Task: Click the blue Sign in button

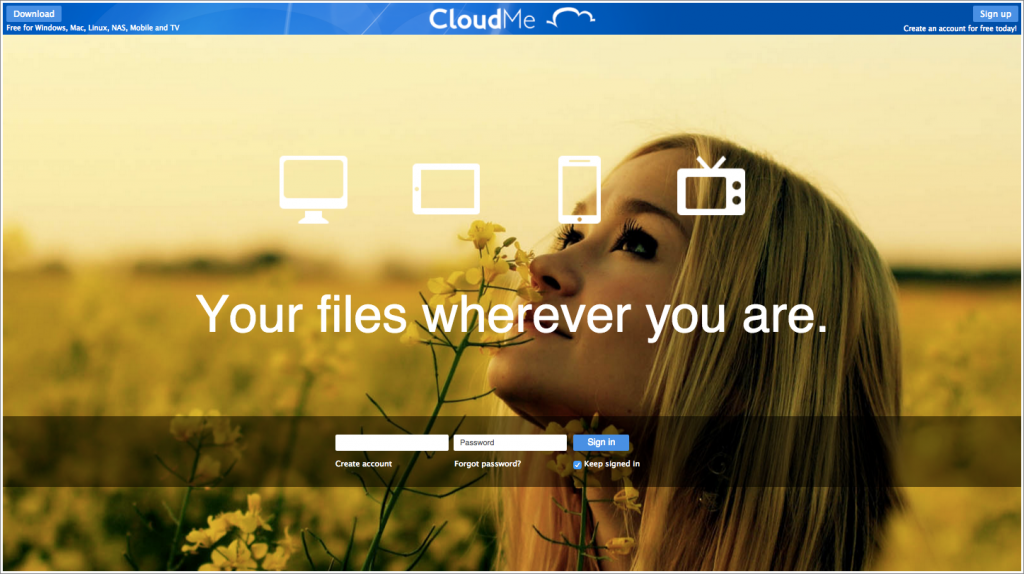Action: (x=601, y=442)
